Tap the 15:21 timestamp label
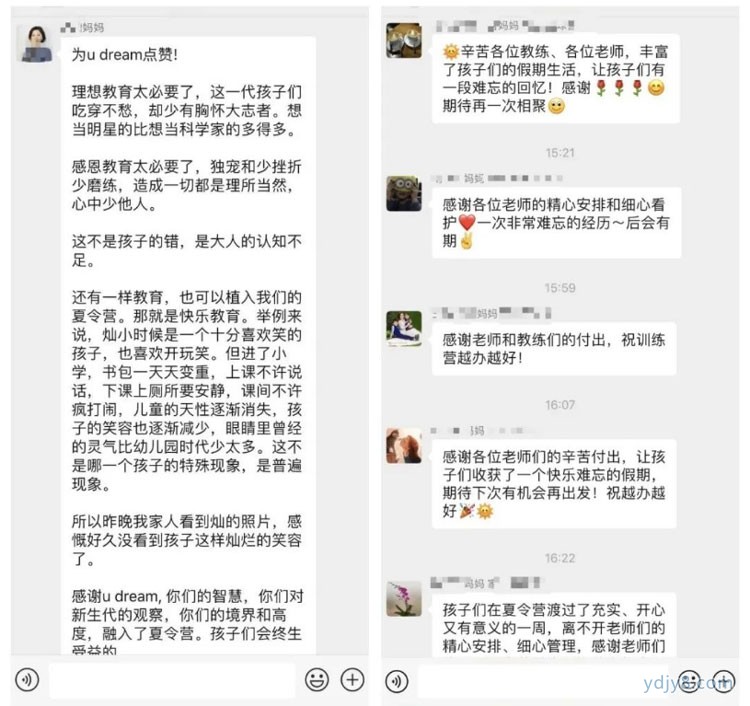 click(x=560, y=153)
